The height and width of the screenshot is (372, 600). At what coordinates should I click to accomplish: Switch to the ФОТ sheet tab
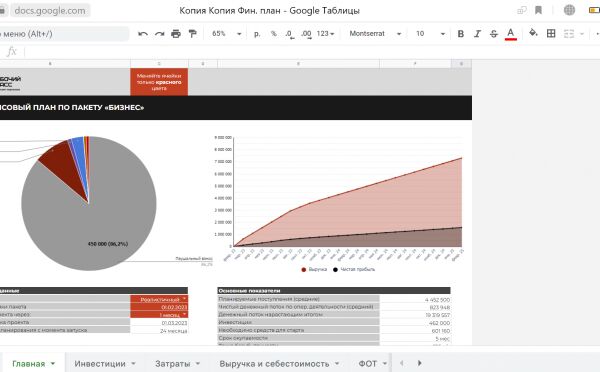point(368,364)
